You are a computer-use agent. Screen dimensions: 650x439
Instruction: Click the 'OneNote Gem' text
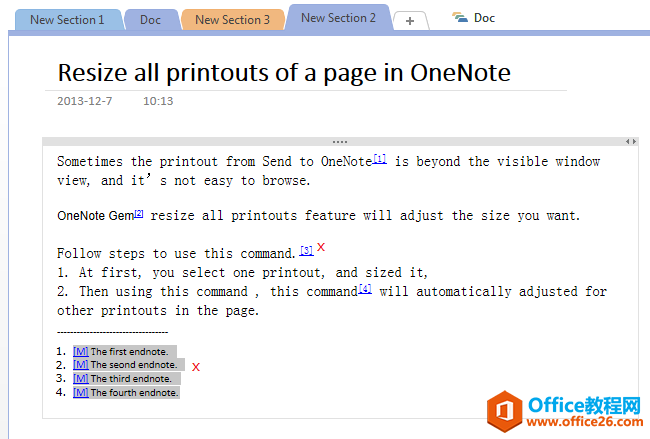(x=95, y=216)
